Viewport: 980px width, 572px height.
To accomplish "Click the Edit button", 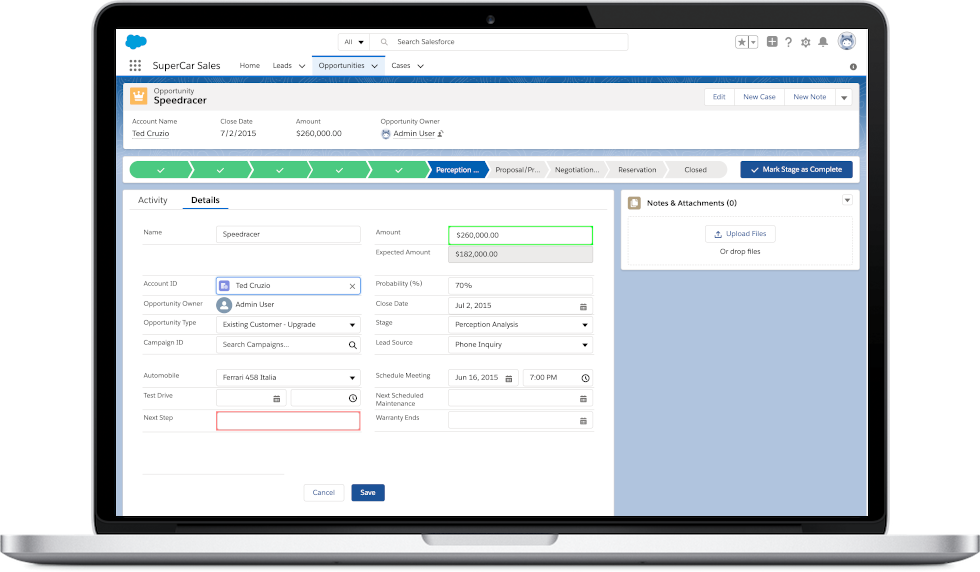I will pos(719,97).
